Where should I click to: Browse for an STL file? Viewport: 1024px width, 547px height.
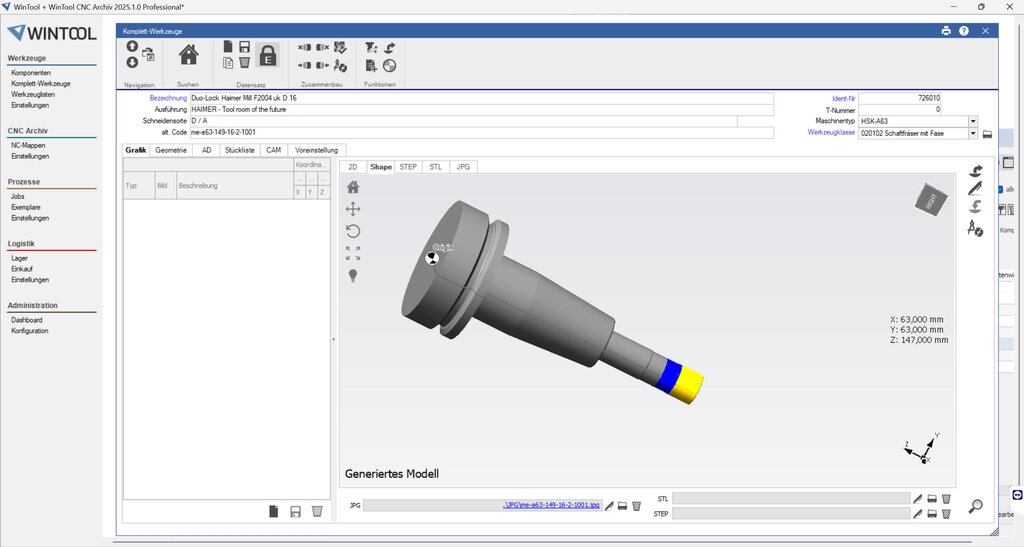tap(932, 499)
